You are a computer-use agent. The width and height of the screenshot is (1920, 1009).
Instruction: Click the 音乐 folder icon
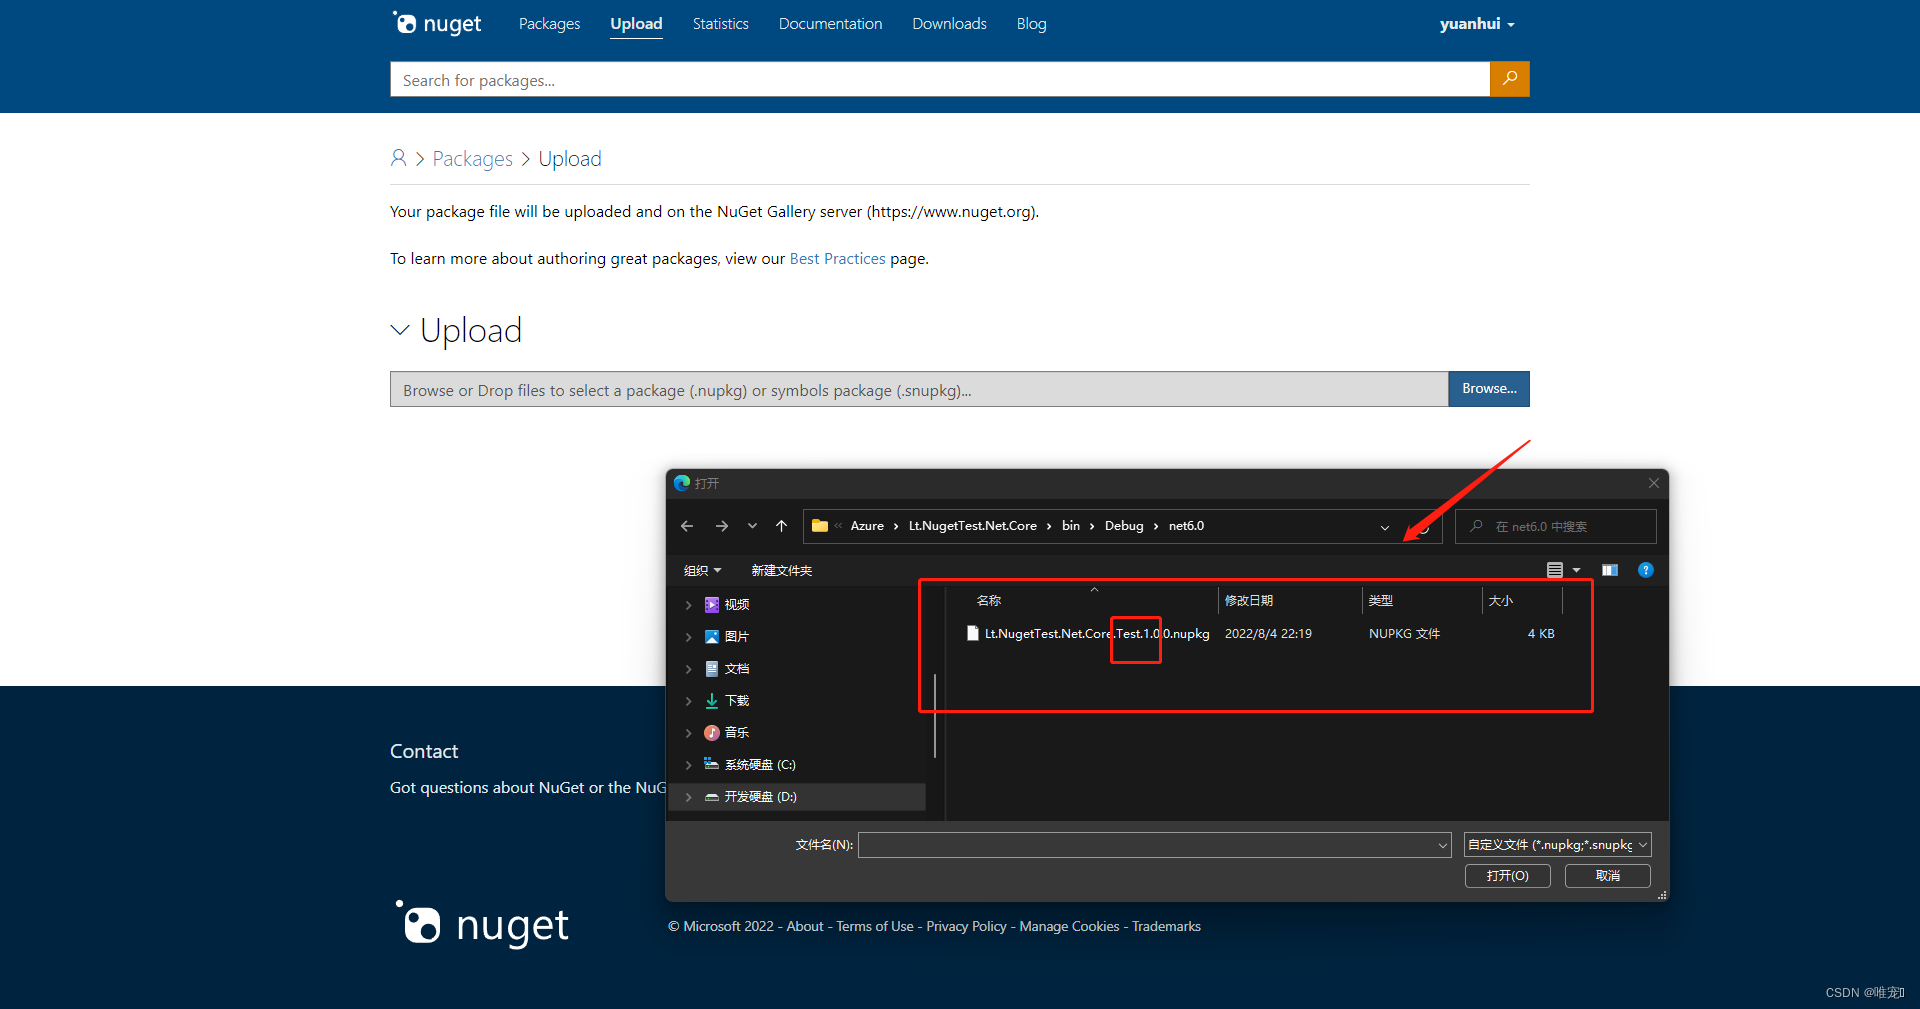712,732
